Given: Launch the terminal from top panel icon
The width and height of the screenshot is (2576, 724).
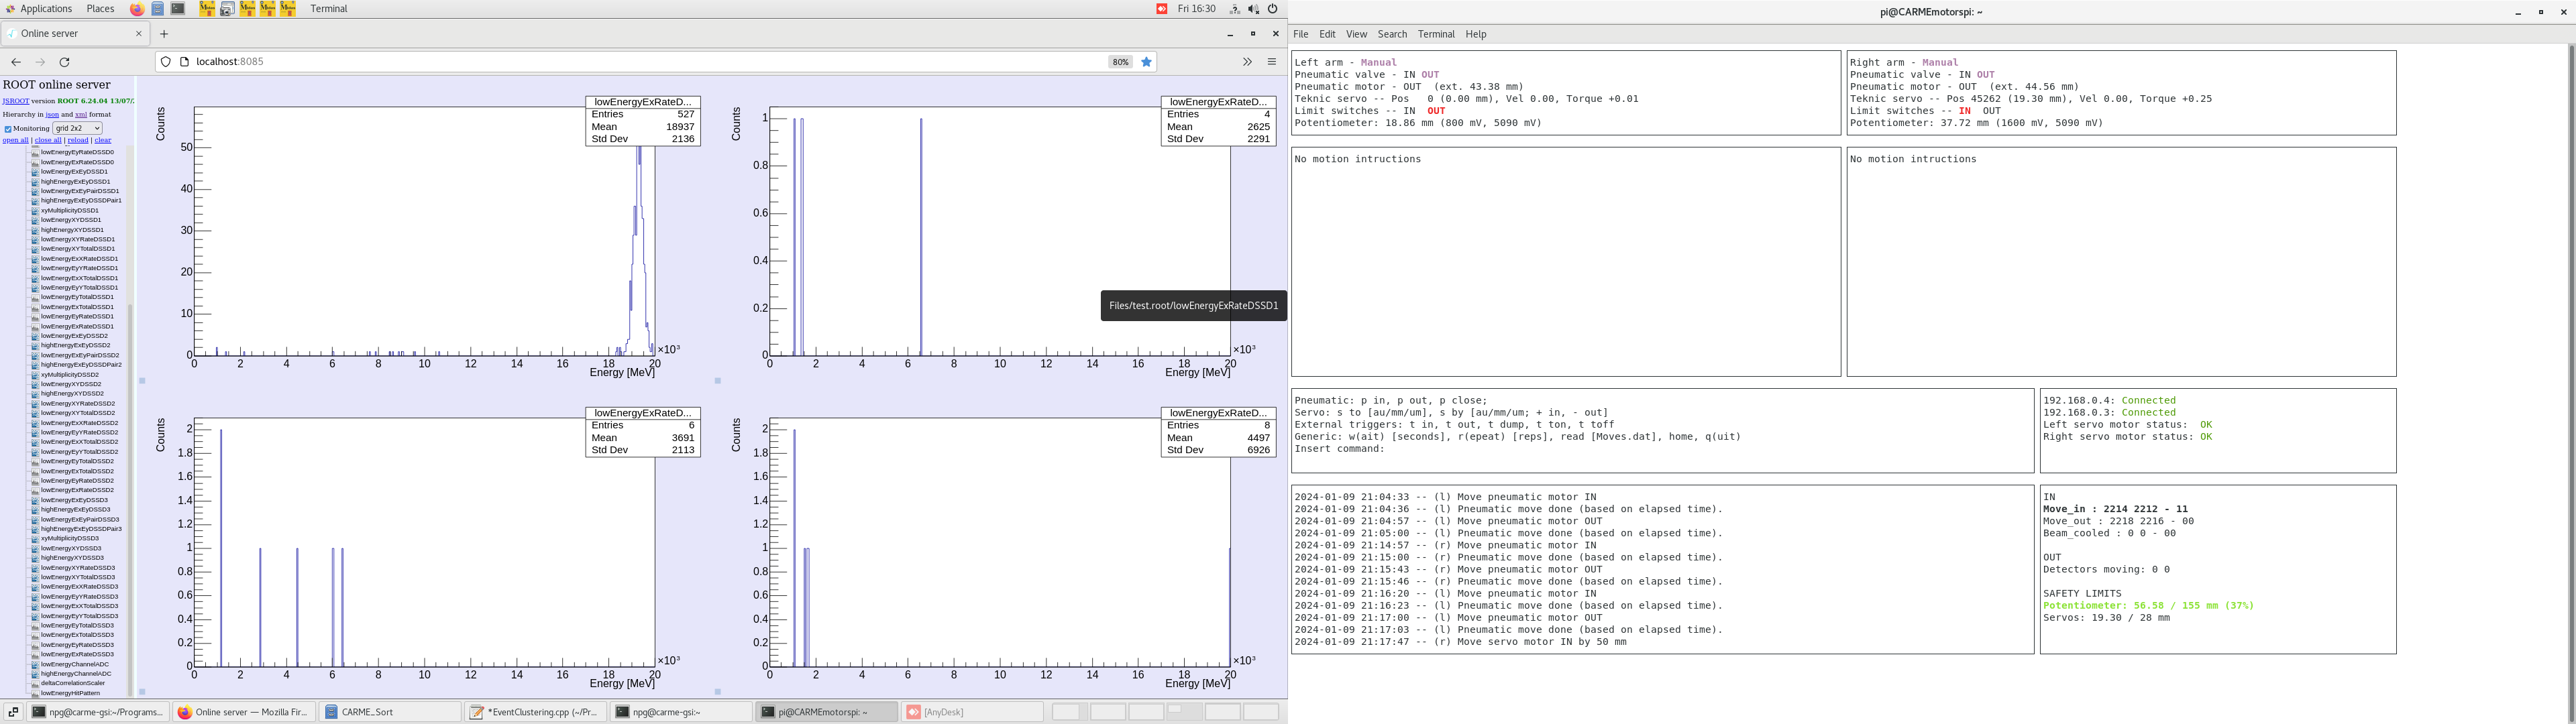Looking at the screenshot, I should click(178, 9).
